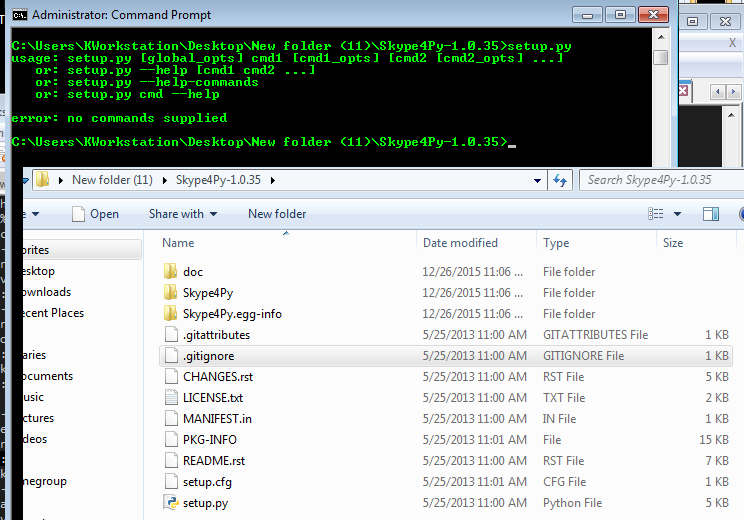The height and width of the screenshot is (520, 744).
Task: Select the Downloads sidebar item
Action: pyautogui.click(x=47, y=292)
